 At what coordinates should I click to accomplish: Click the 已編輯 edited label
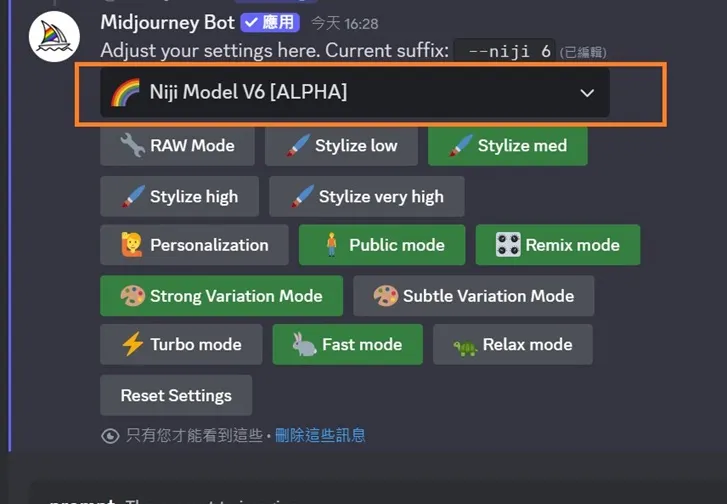coord(583,52)
